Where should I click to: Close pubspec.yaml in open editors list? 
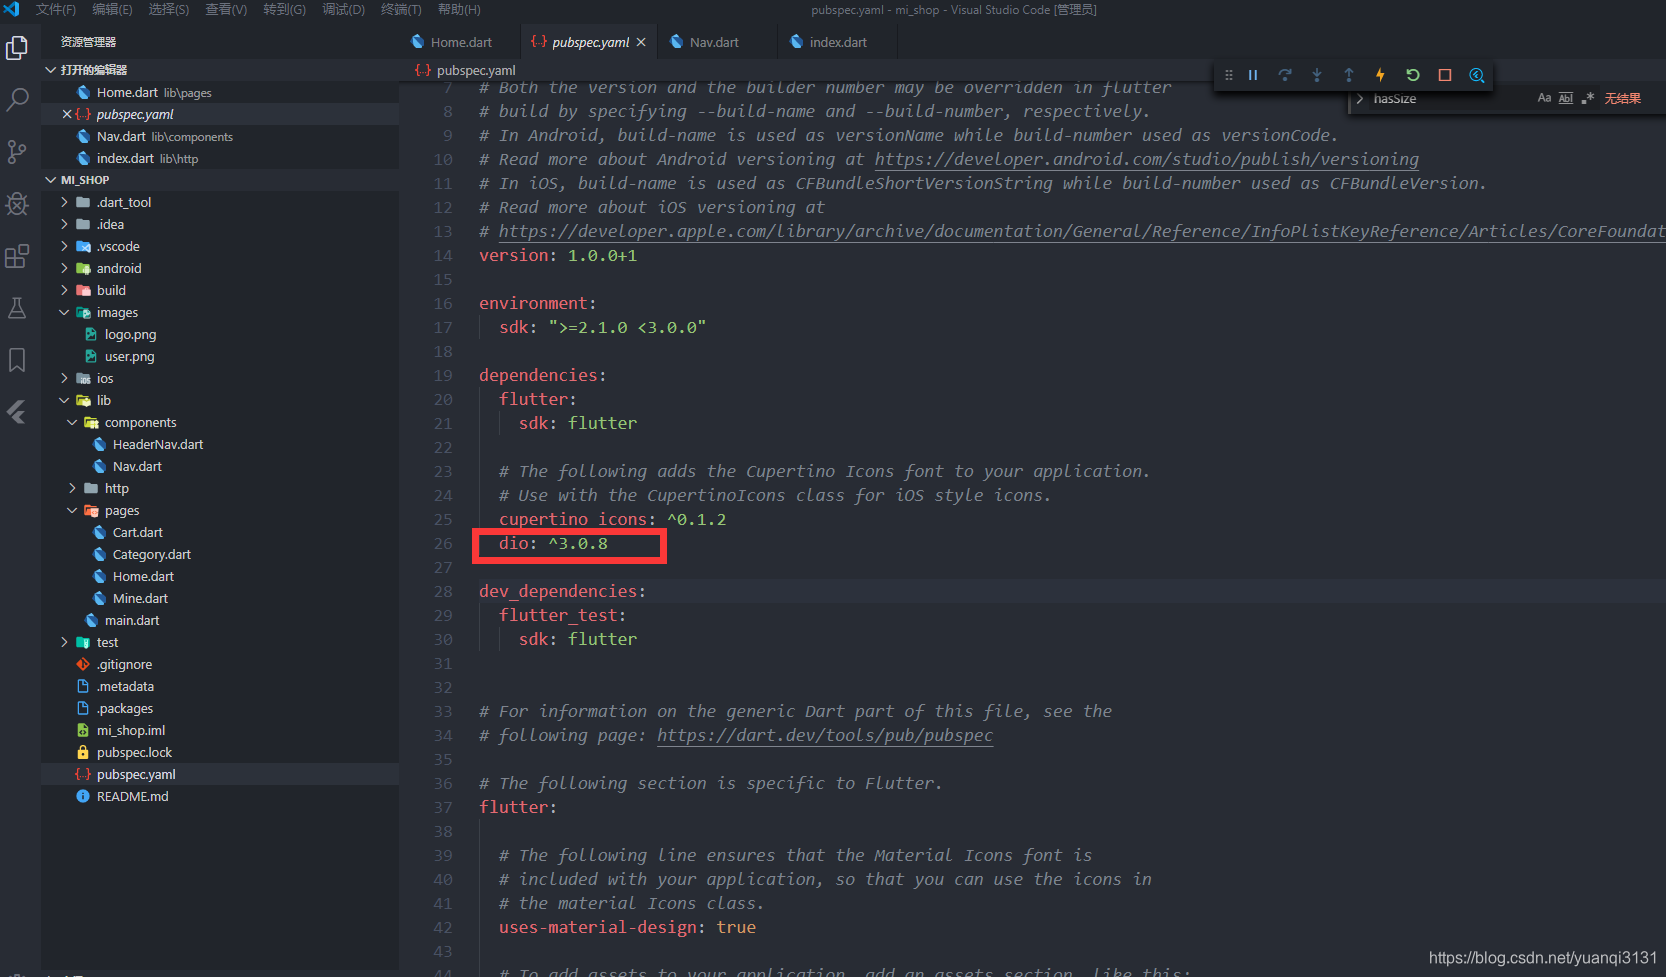(67, 114)
